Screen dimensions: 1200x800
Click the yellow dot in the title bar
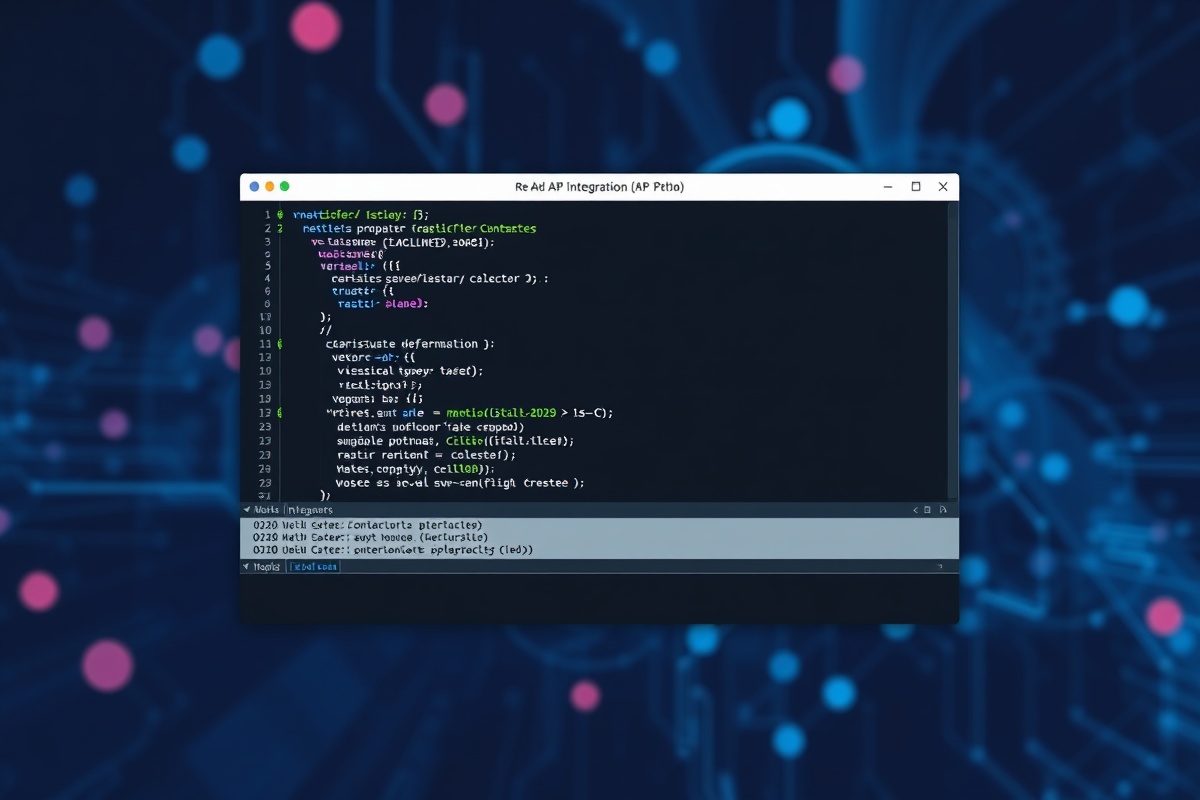coord(269,187)
